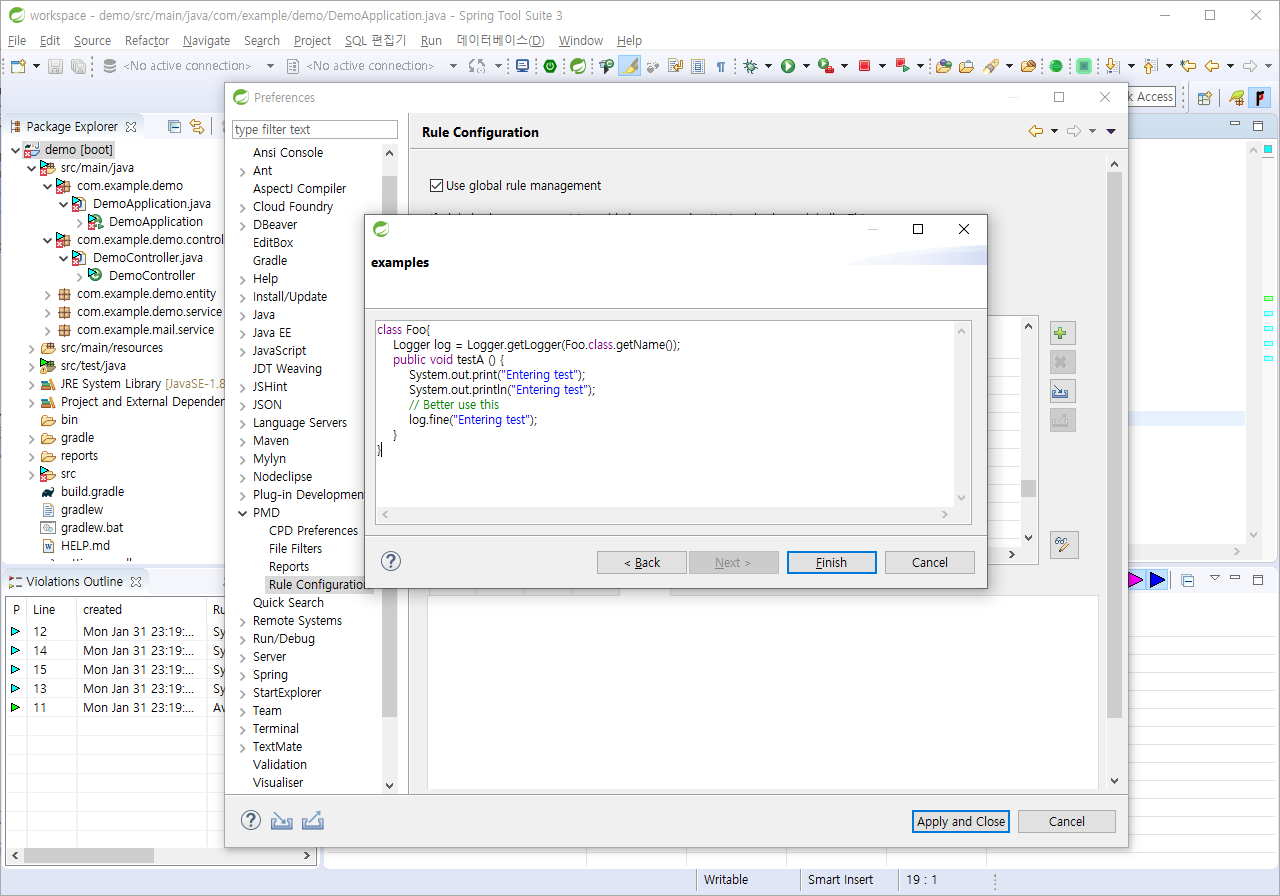The image size is (1280, 896).
Task: Click Collapse All in Package Explorer
Action: pyautogui.click(x=174, y=126)
